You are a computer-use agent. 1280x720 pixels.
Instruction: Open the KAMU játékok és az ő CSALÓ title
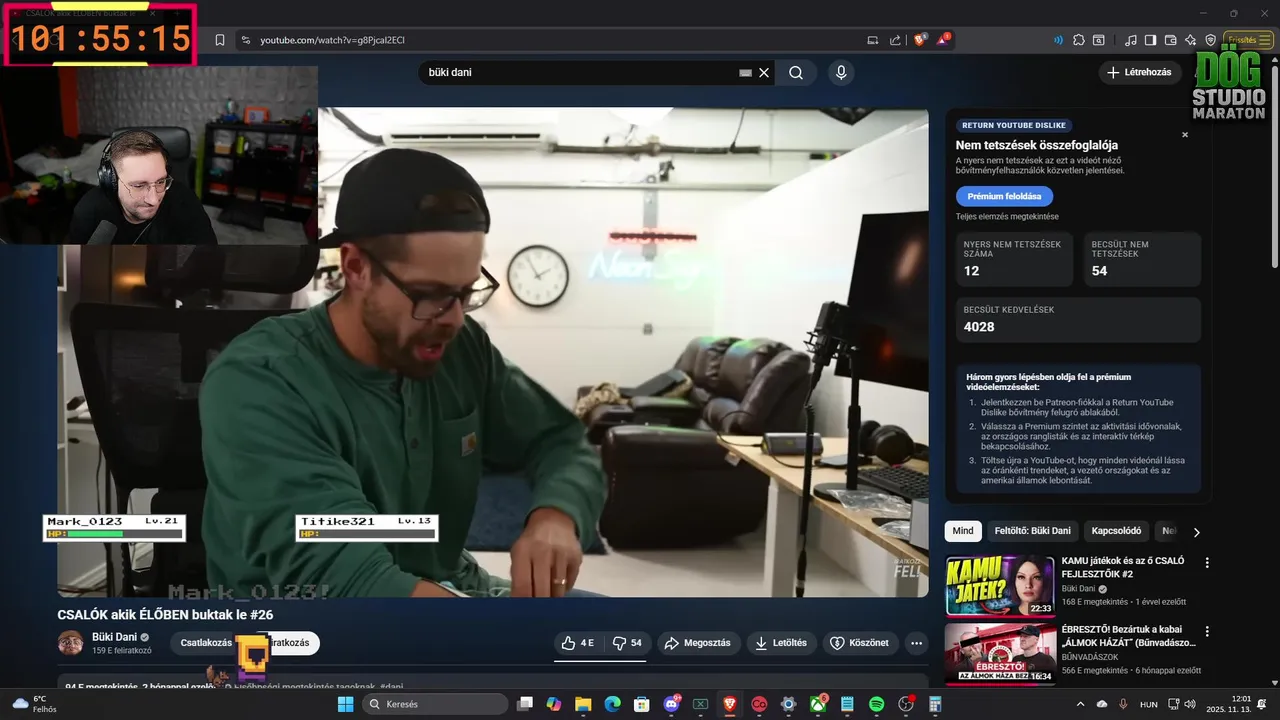pyautogui.click(x=1123, y=567)
